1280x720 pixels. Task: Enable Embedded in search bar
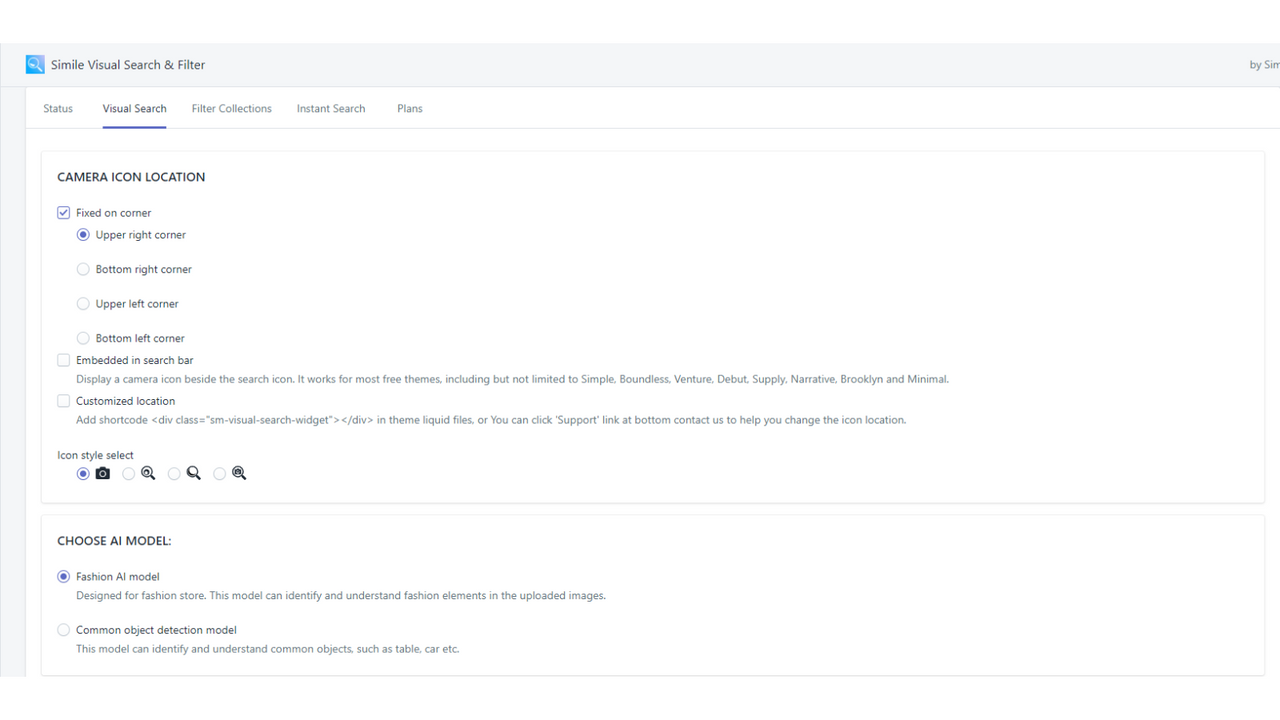(x=63, y=359)
